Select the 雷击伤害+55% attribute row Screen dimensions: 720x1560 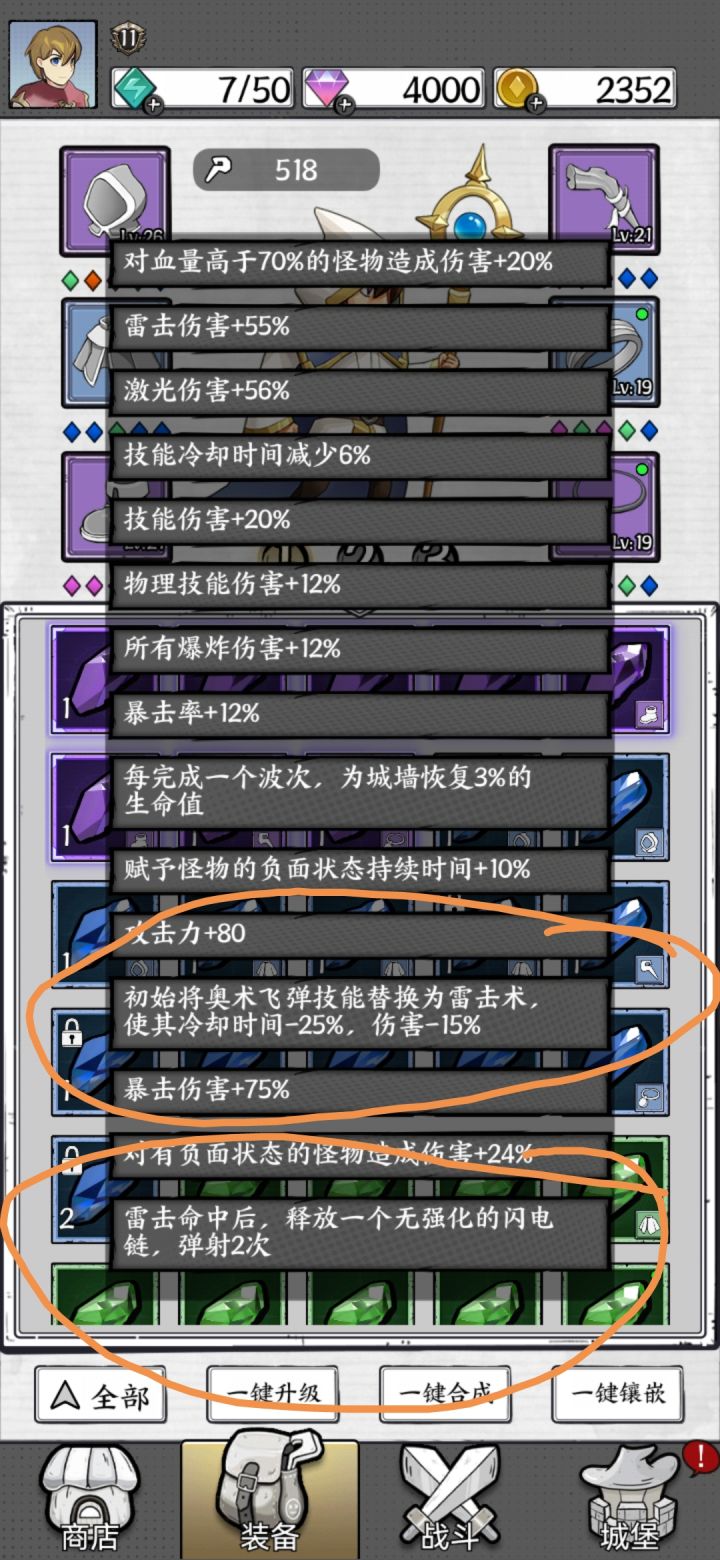(x=360, y=327)
